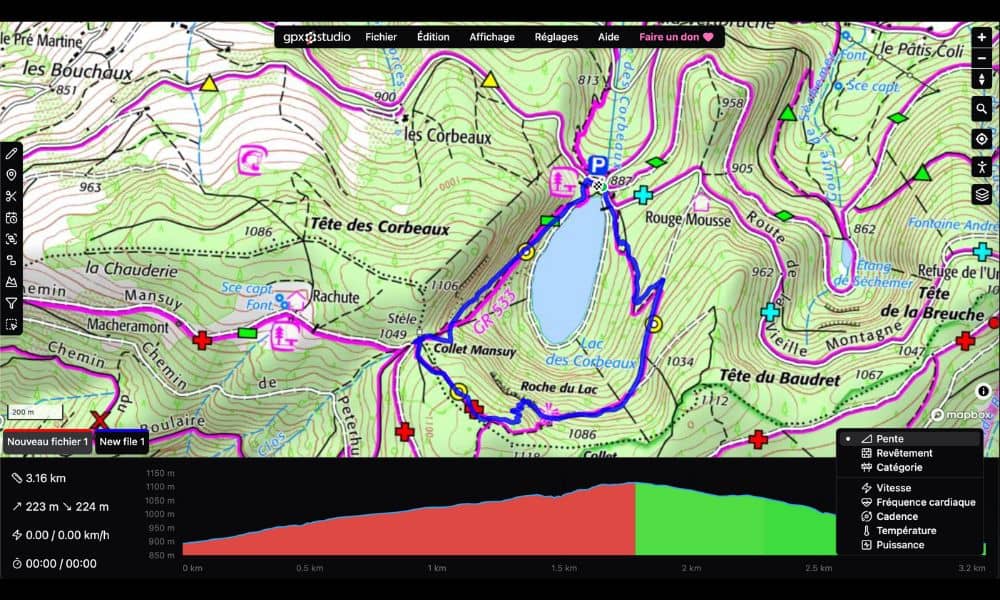Image resolution: width=1000 pixels, height=600 pixels.
Task: Switch to Nouveau fichier 1 tab
Action: pos(47,441)
